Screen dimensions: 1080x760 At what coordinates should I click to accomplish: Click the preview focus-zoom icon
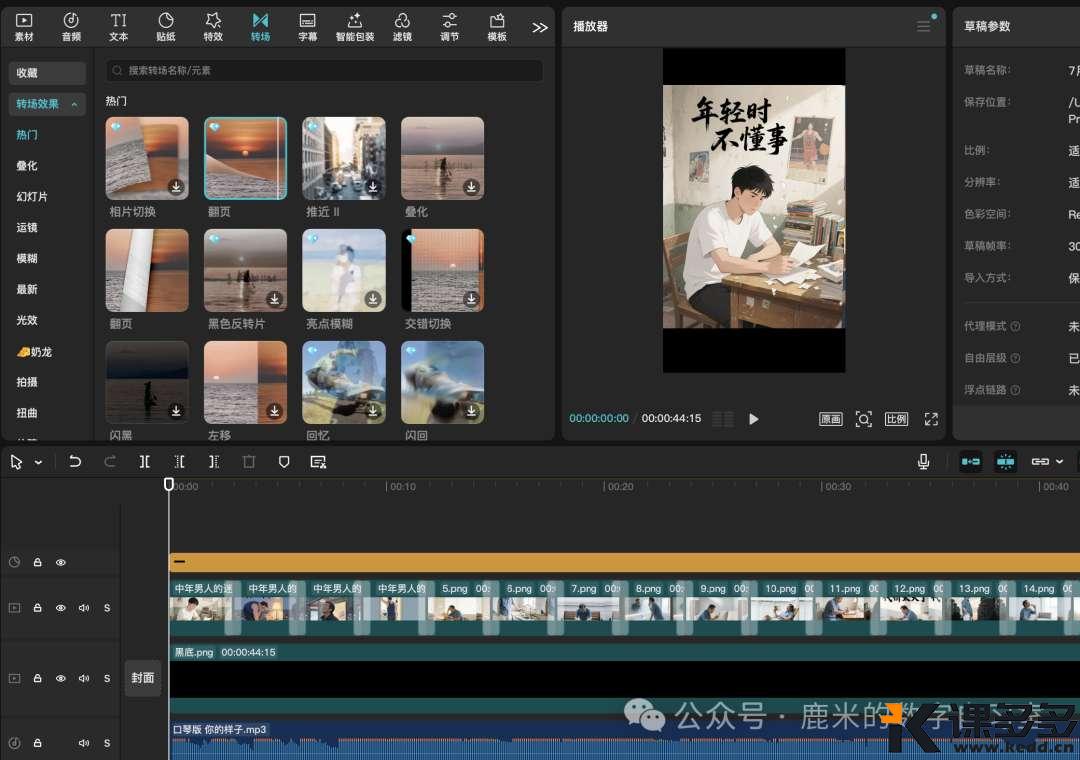863,419
